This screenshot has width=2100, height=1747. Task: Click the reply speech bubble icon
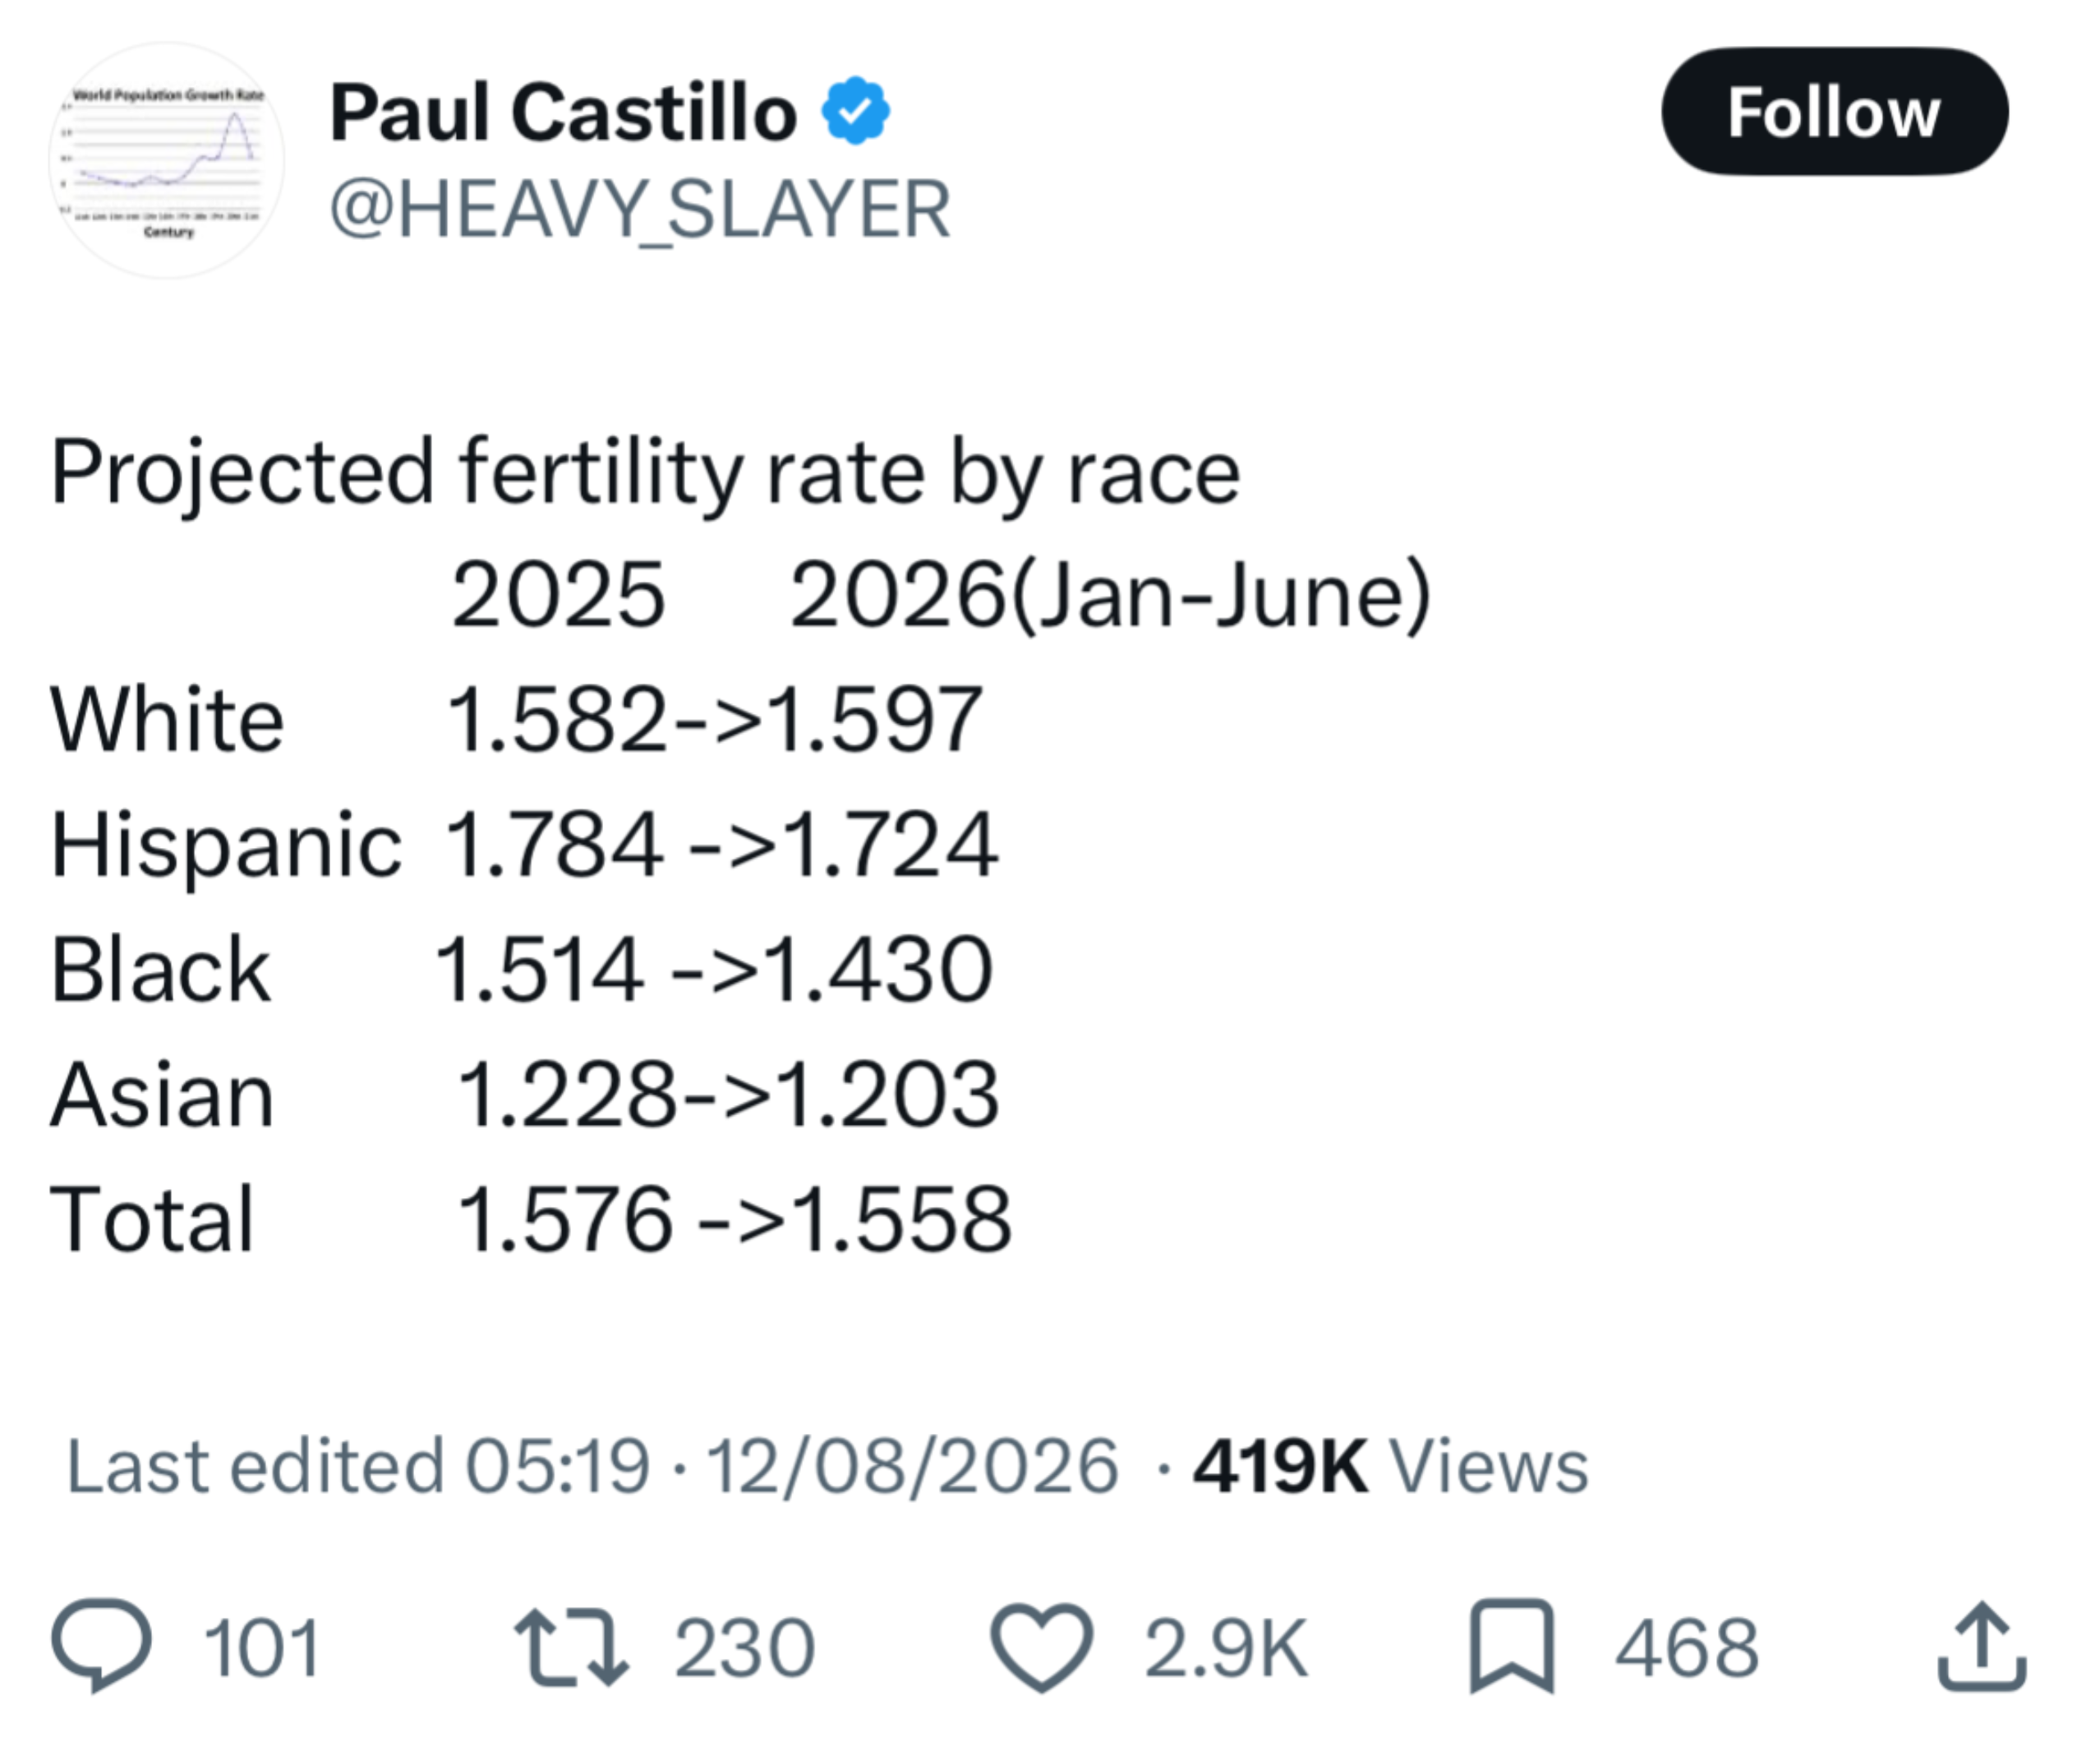point(101,1647)
